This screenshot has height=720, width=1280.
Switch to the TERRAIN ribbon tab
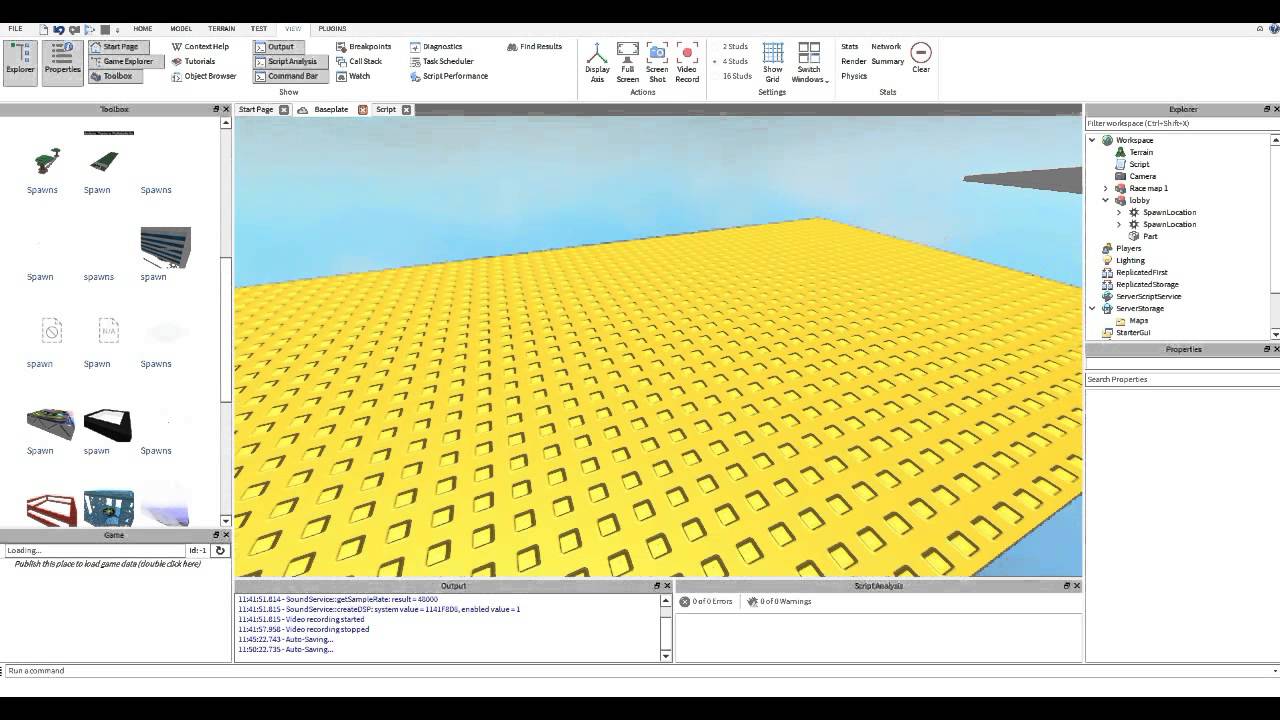coord(222,29)
